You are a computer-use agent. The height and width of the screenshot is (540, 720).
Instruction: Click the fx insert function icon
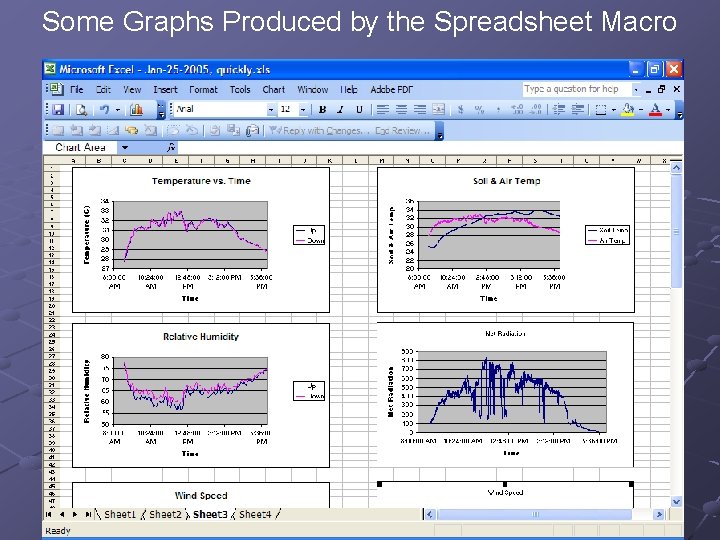pos(171,147)
